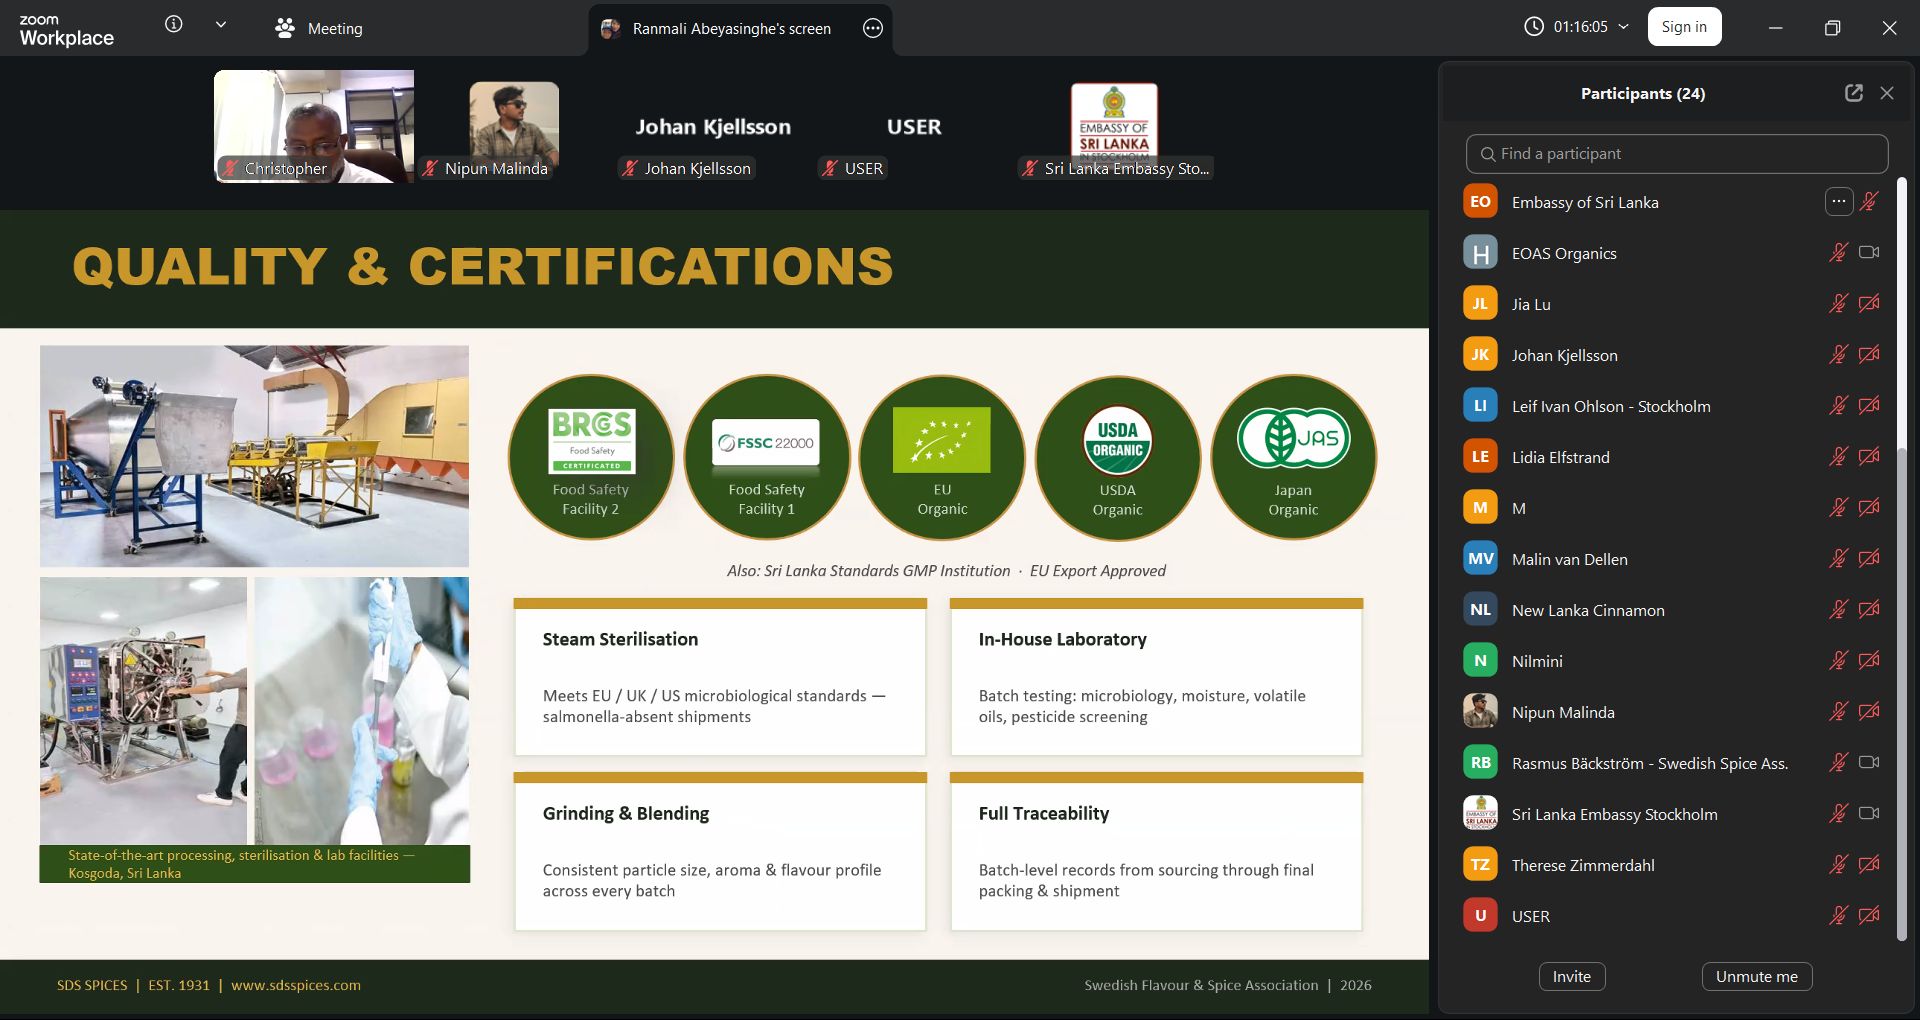
Task: Open more options for Embassy of Sri Lanka
Action: coord(1838,202)
